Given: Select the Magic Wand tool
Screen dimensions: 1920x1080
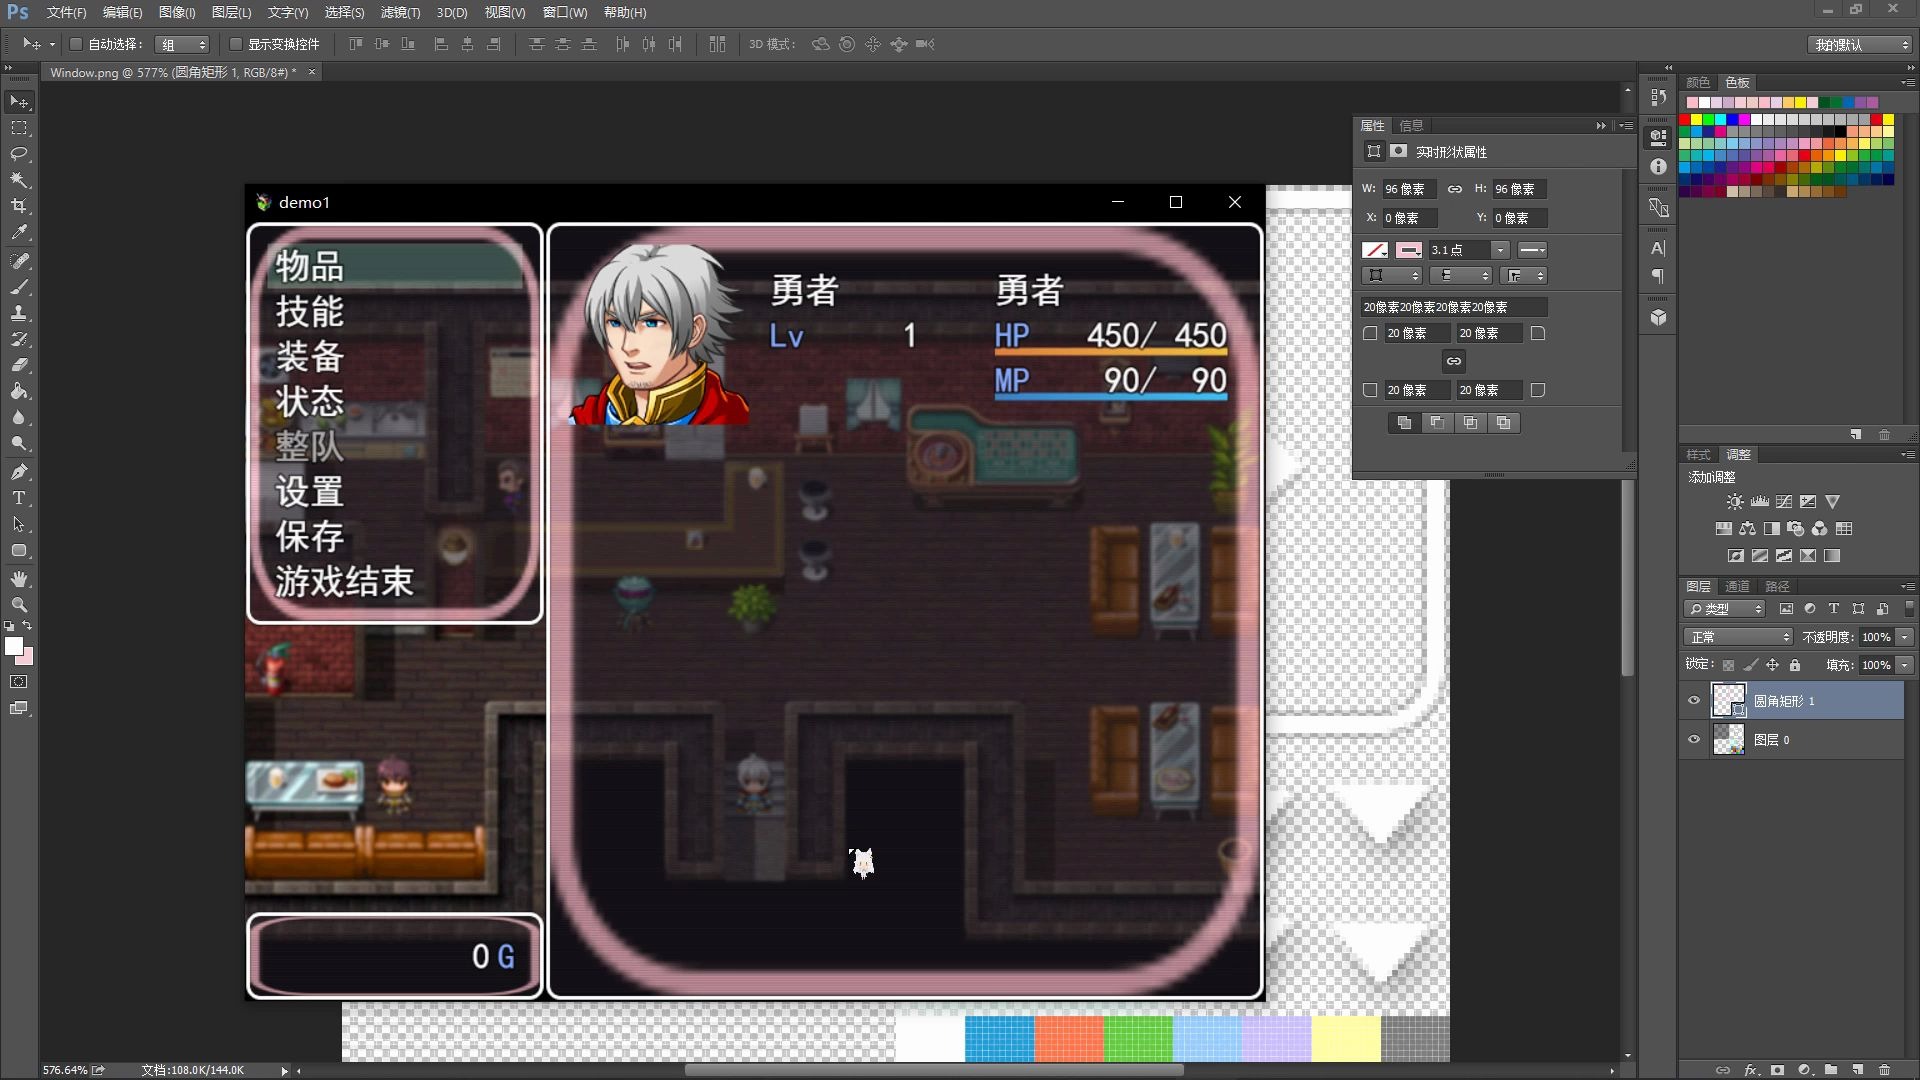Looking at the screenshot, I should 19,180.
